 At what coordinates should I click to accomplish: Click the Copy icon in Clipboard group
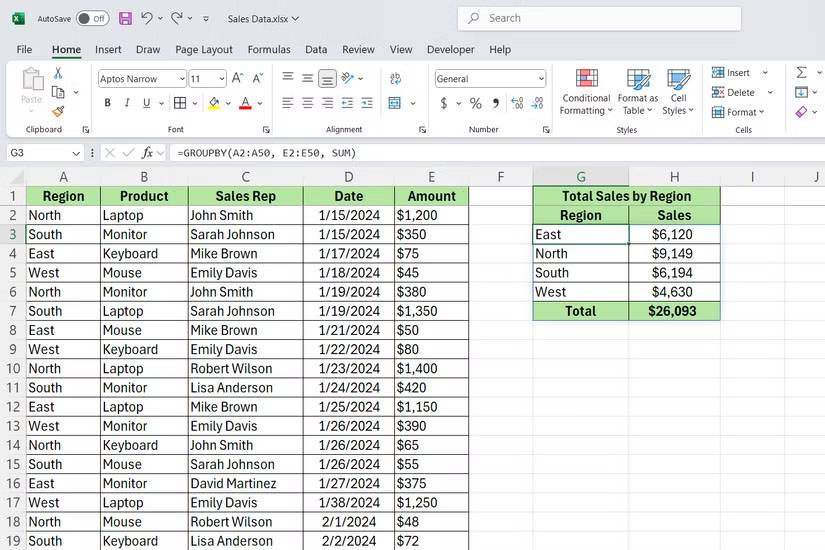(58, 93)
